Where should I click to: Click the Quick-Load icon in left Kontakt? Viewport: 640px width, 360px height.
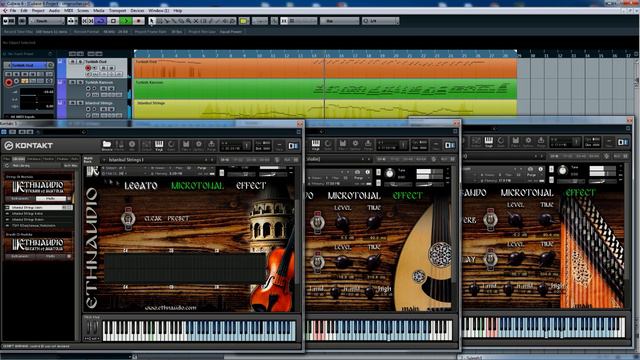(171, 145)
